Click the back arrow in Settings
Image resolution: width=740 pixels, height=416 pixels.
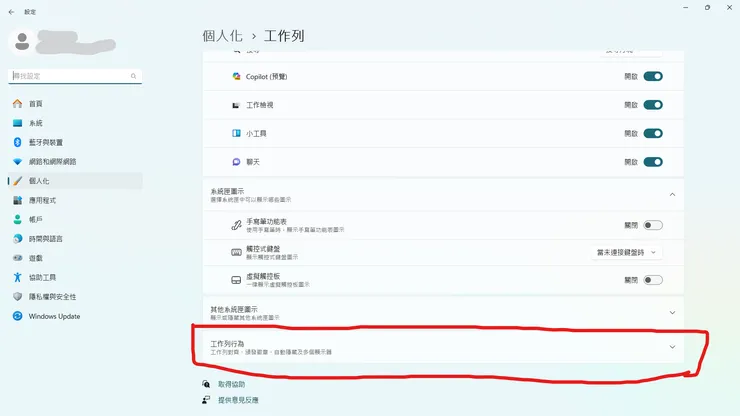tap(11, 12)
